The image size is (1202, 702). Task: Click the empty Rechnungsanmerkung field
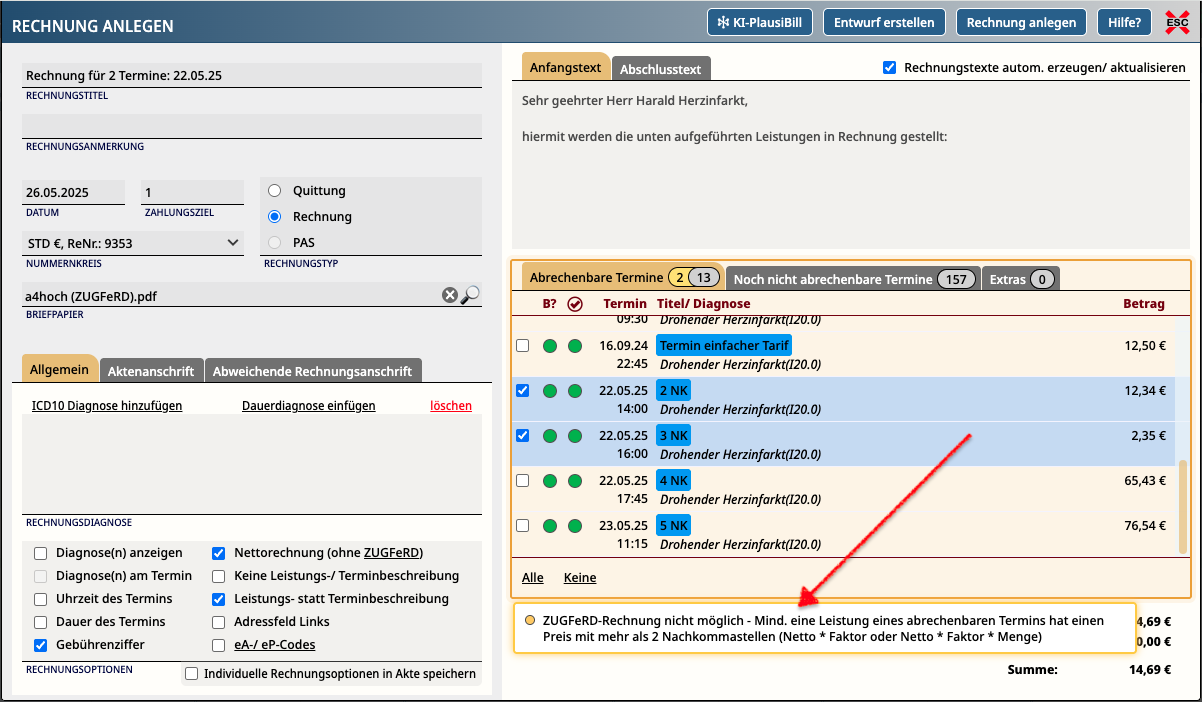click(252, 126)
